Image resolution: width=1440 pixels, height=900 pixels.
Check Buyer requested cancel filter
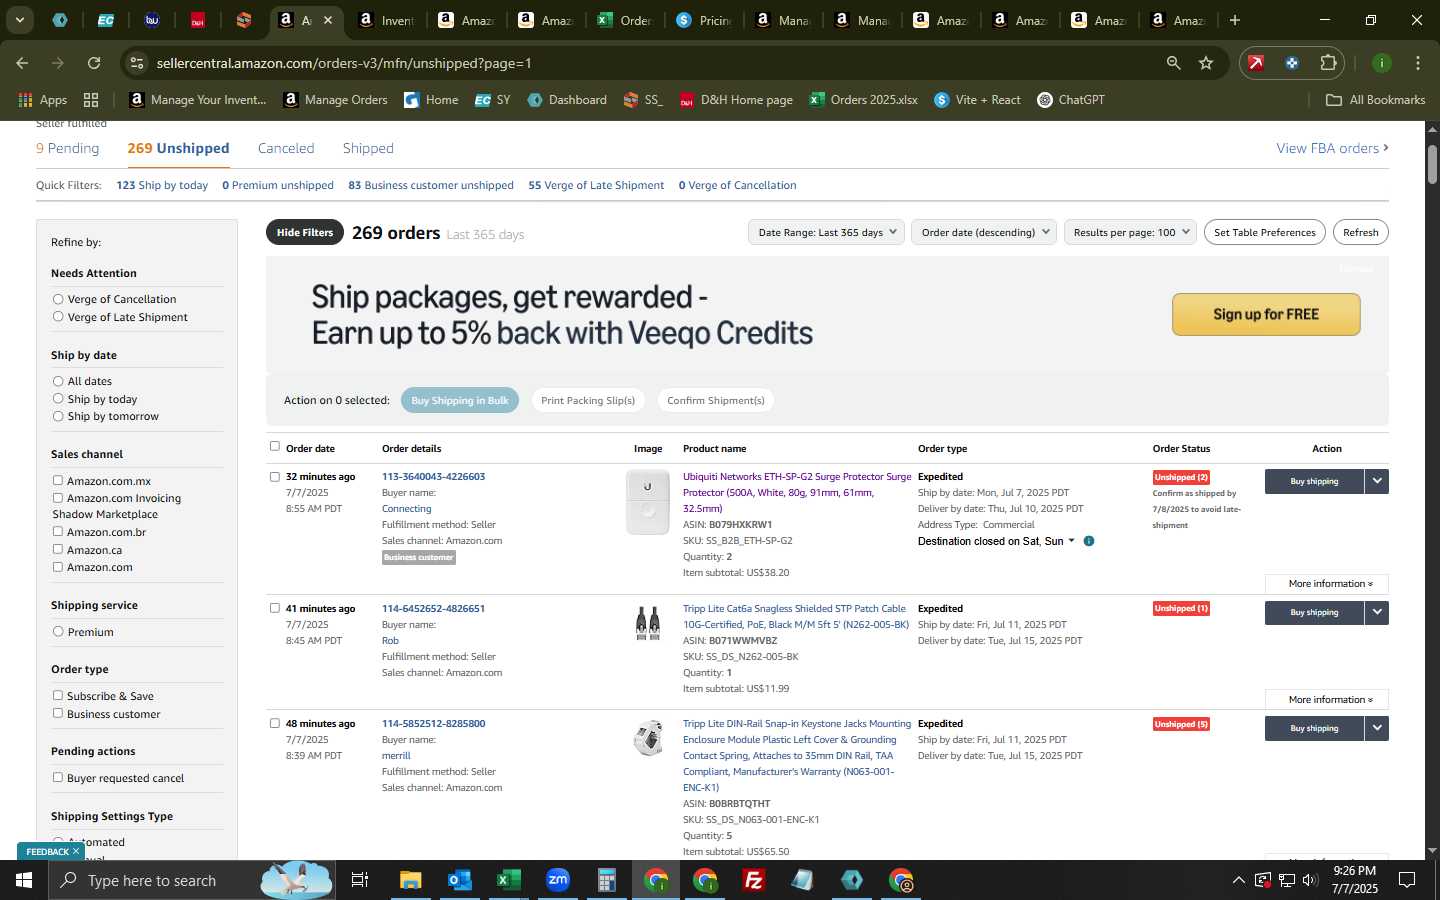[x=58, y=777]
